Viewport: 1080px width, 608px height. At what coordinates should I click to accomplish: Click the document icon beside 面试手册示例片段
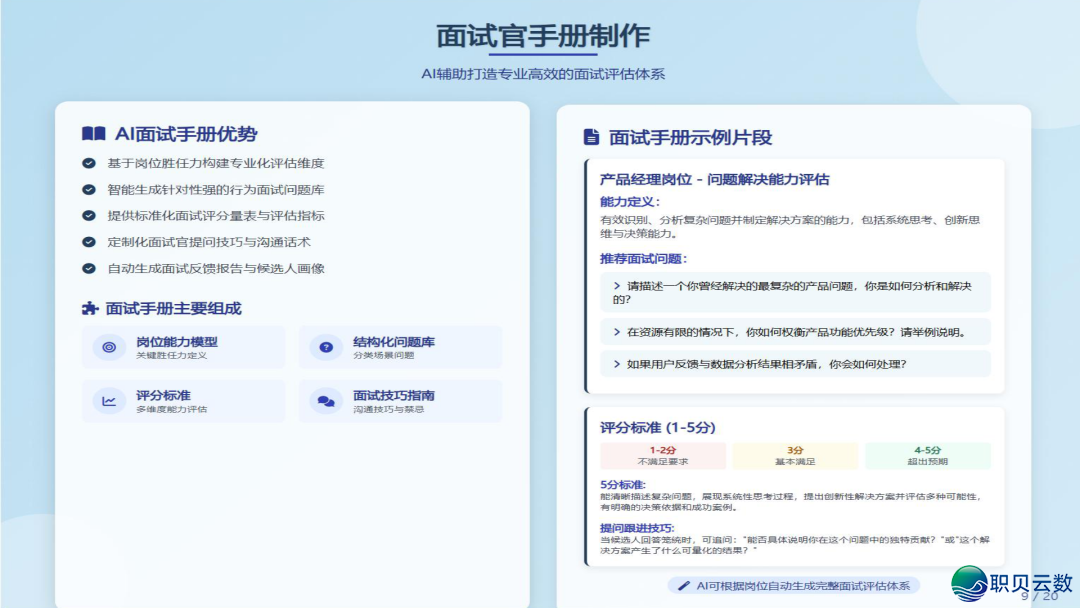591,137
